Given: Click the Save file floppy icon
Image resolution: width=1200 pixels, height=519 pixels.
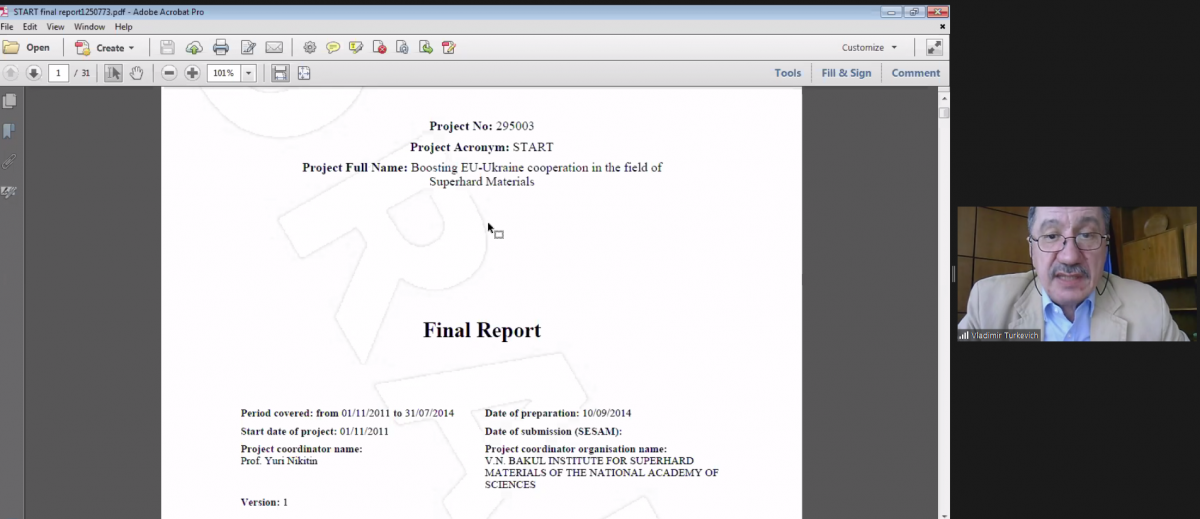Looking at the screenshot, I should 167,47.
